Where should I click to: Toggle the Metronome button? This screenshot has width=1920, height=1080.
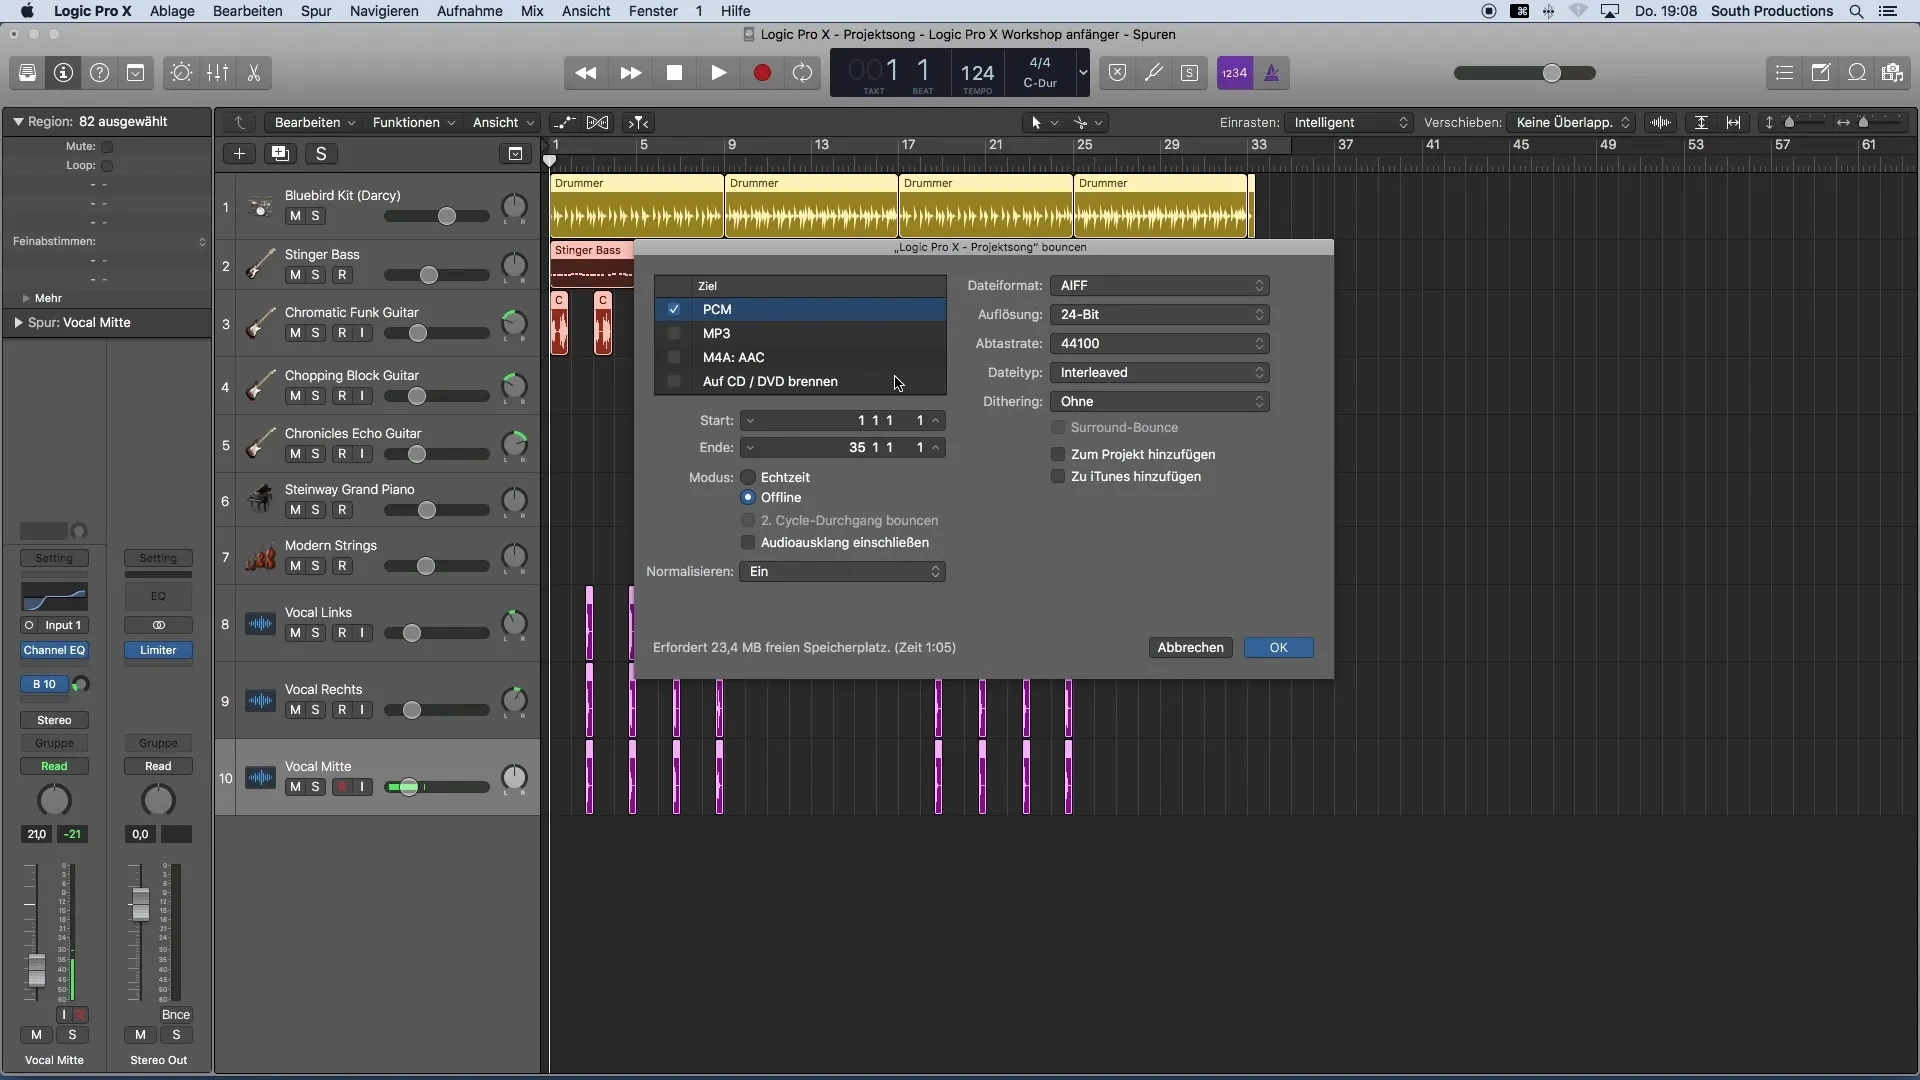point(1272,73)
